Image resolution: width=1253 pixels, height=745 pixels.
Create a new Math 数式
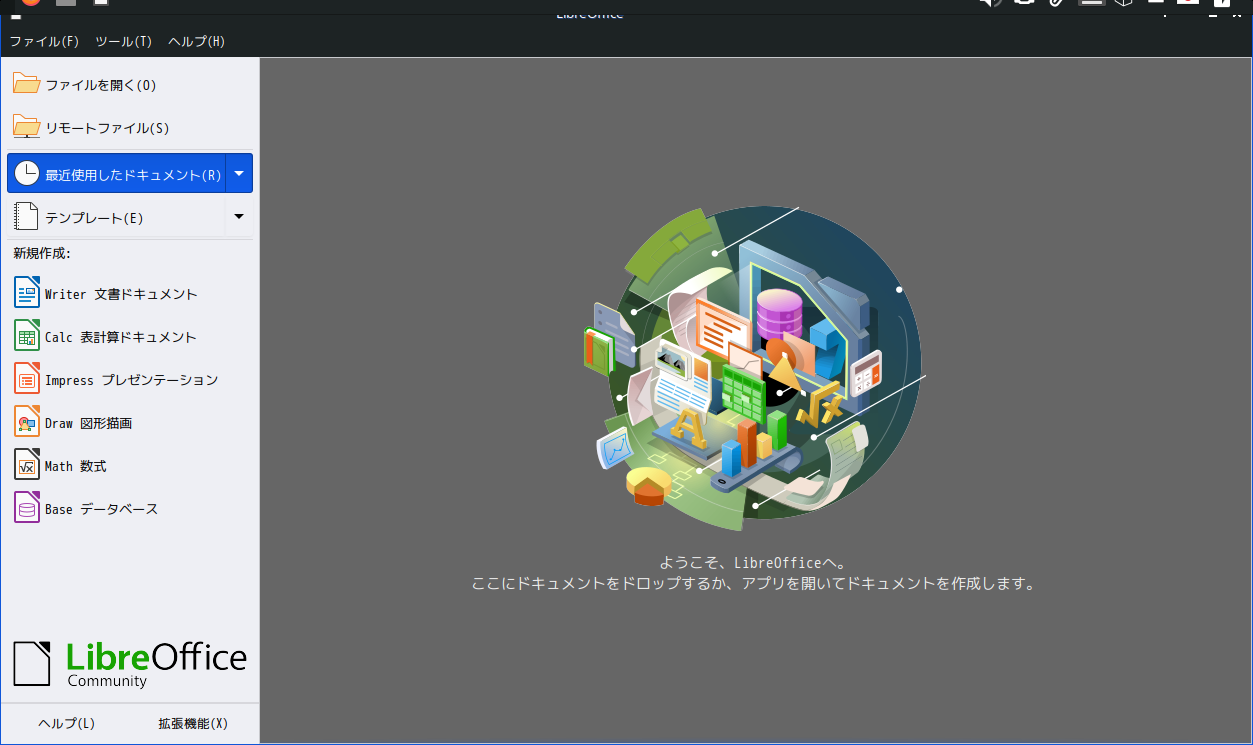(x=130, y=466)
